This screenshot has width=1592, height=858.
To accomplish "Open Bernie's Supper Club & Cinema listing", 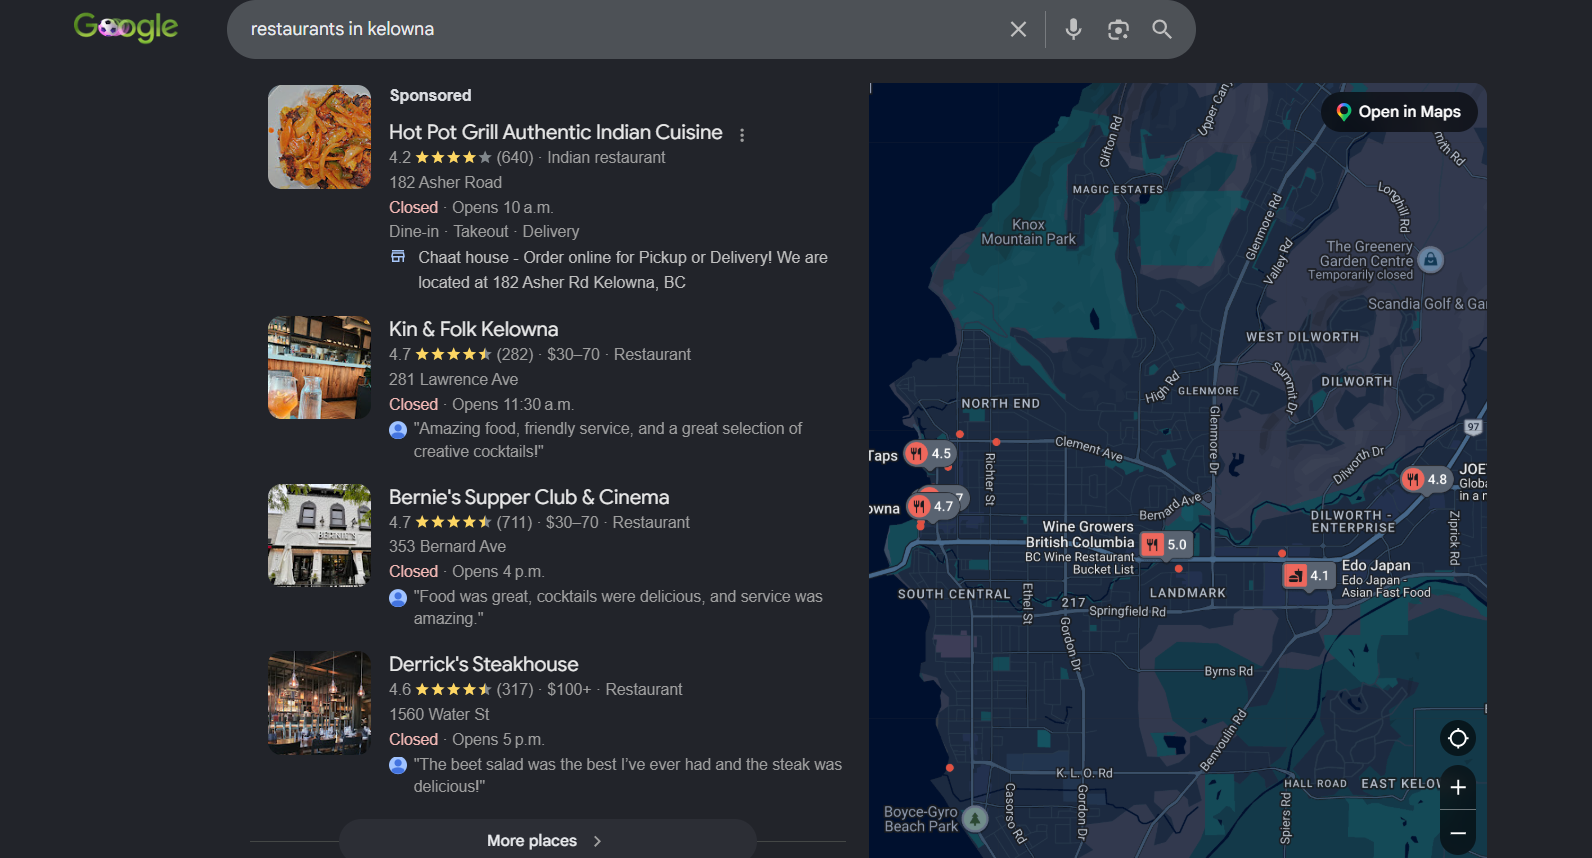I will 529,497.
